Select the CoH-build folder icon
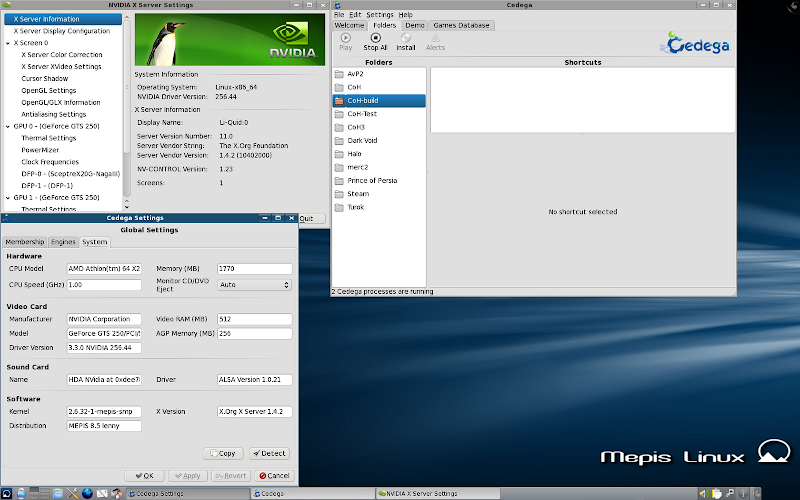 tap(339, 101)
